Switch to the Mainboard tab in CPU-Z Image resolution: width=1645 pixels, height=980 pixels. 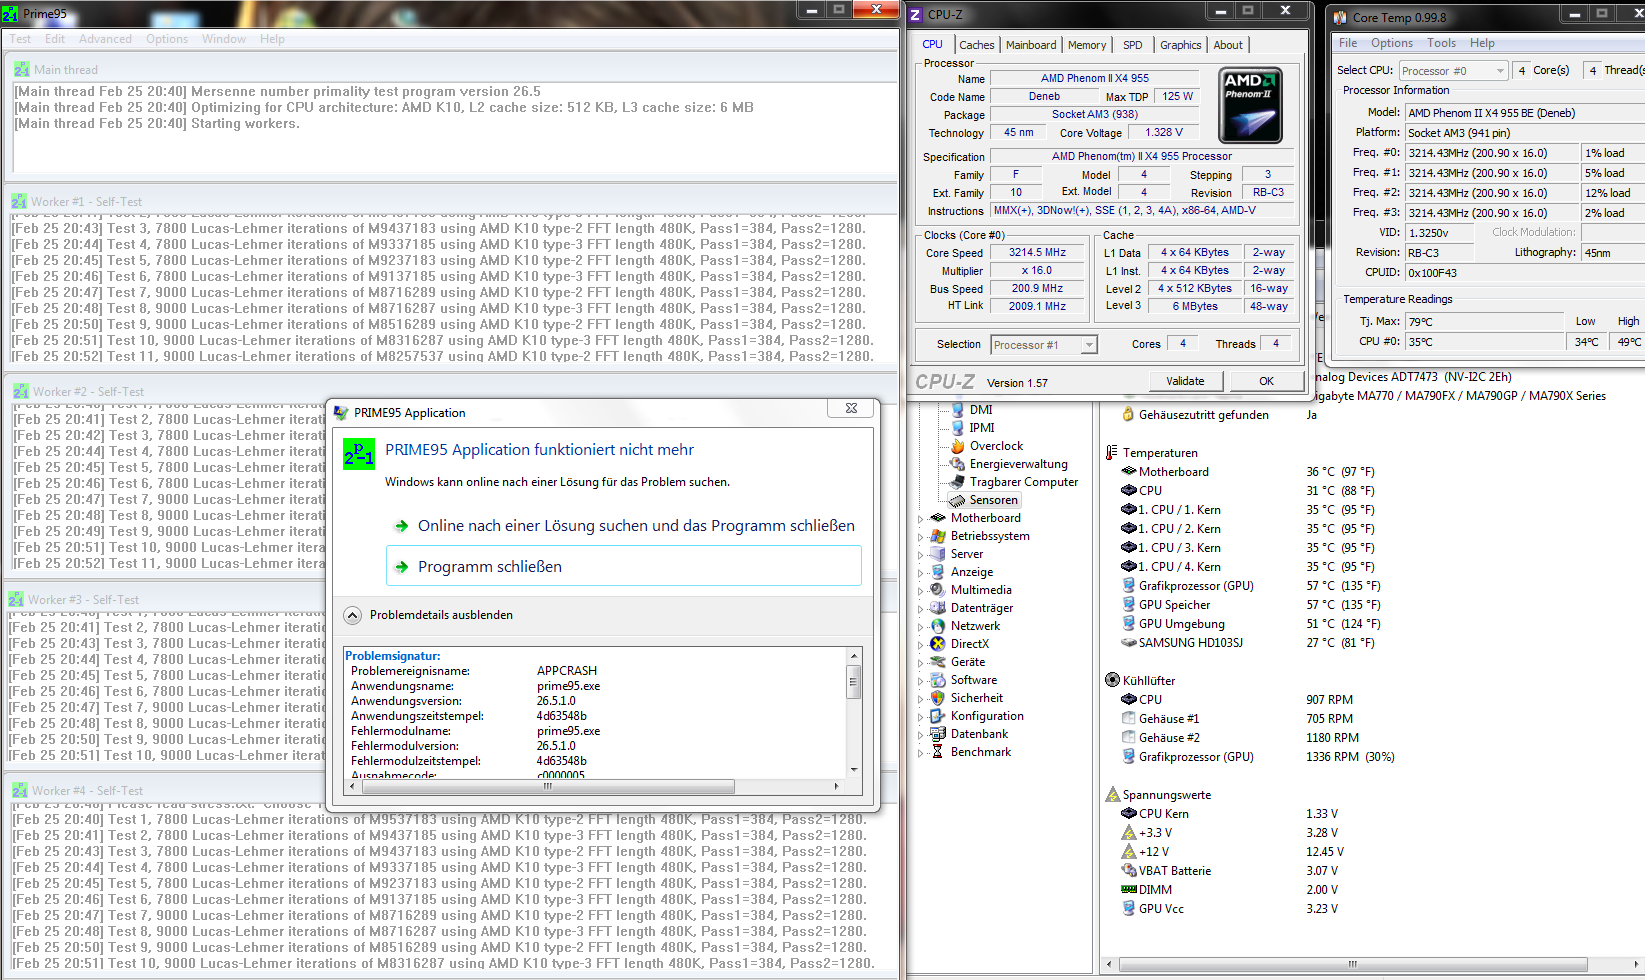[x=1031, y=45]
